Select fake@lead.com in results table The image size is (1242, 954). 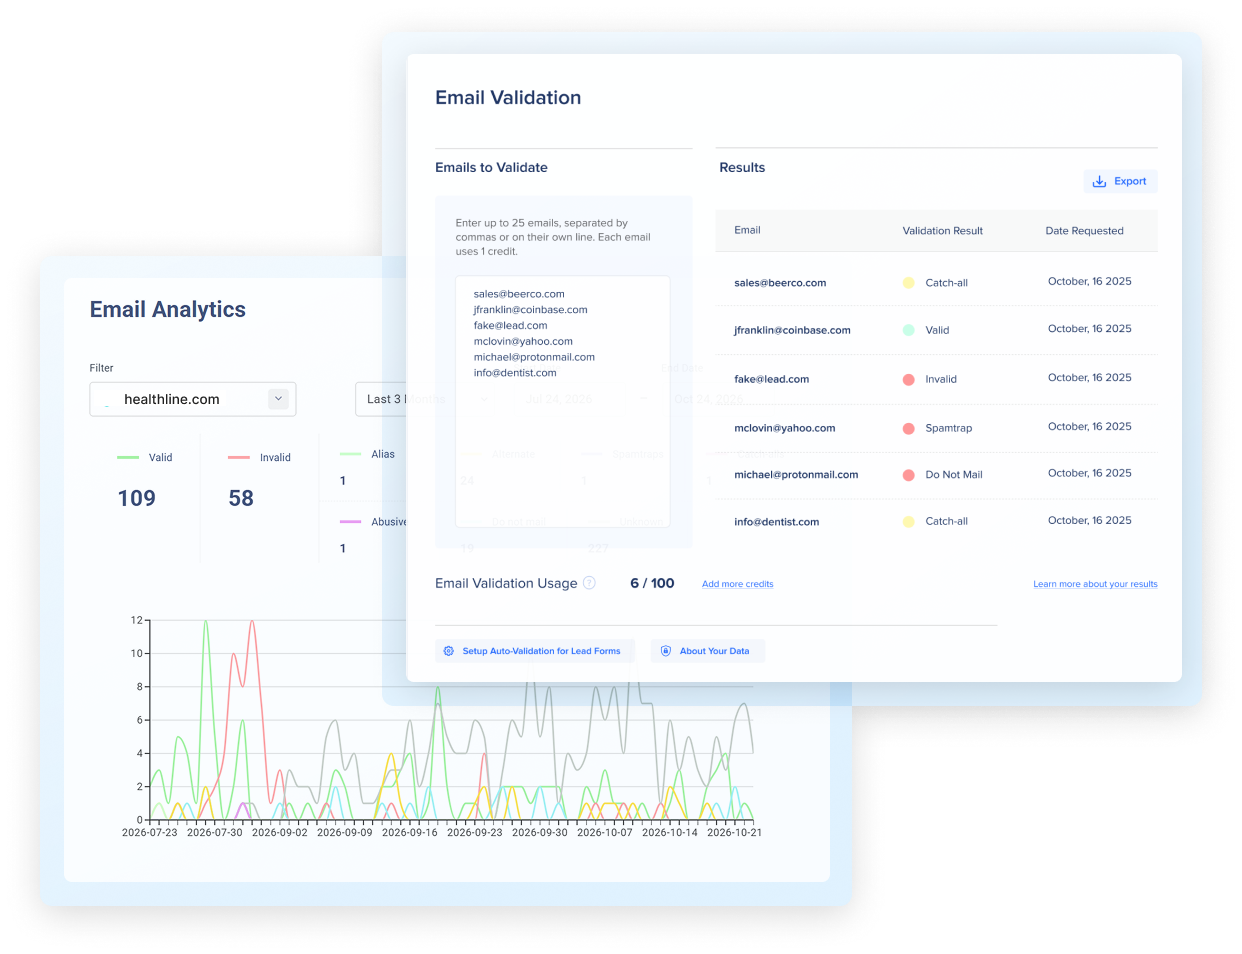coord(771,379)
